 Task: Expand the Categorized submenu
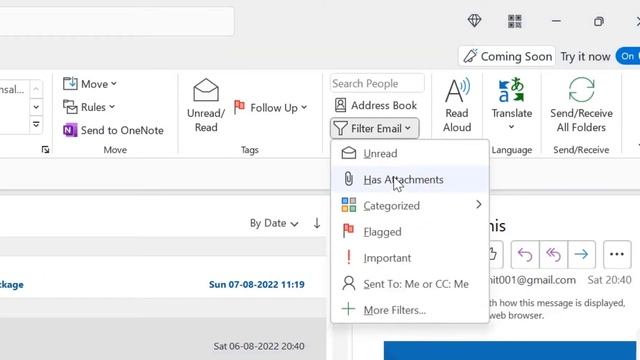point(410,205)
